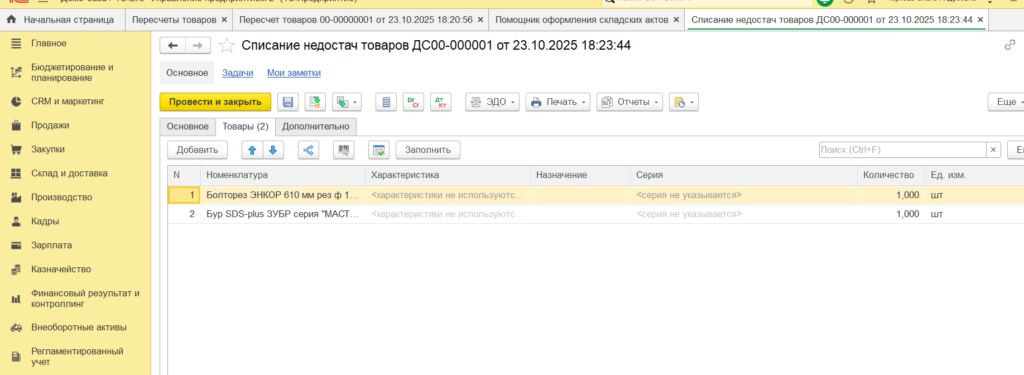Show Dr/Cr accounting entries icon
The image size is (1024, 375).
click(x=413, y=102)
